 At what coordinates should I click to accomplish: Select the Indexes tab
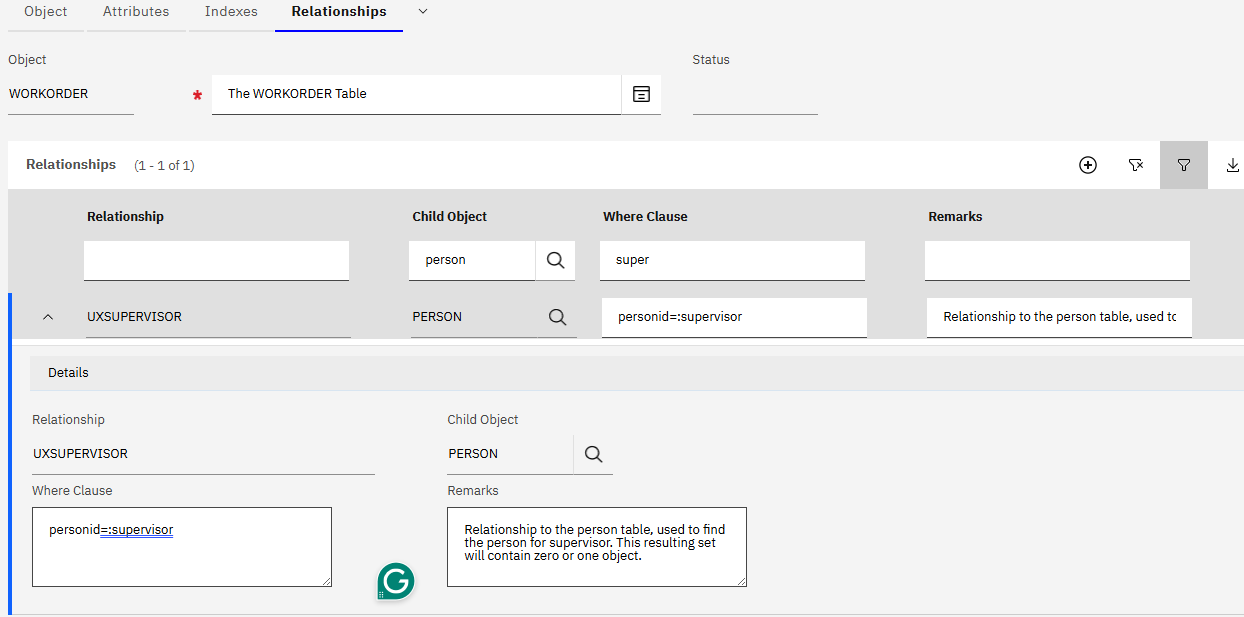(x=231, y=12)
